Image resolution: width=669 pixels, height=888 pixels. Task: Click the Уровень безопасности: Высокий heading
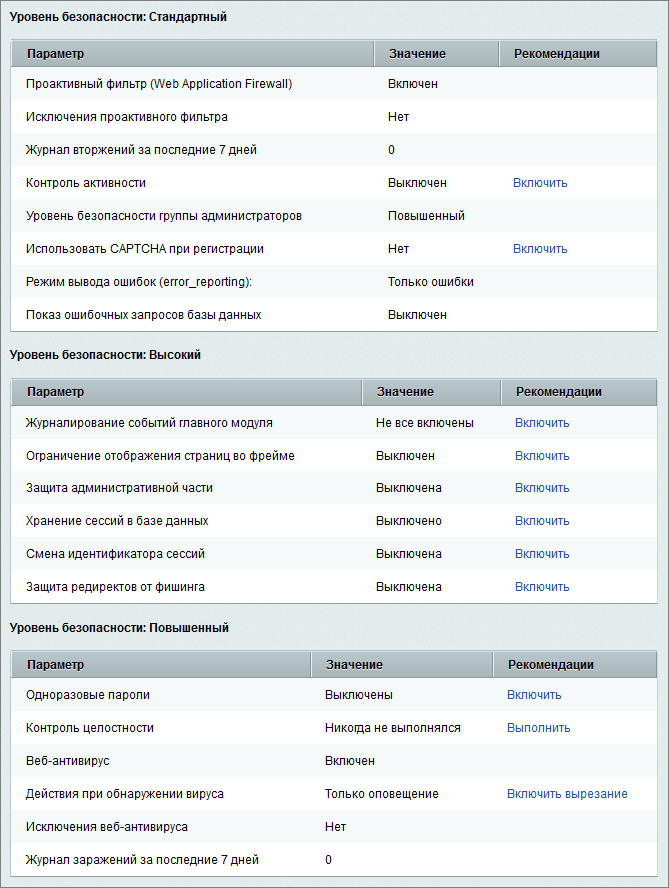pyautogui.click(x=105, y=355)
